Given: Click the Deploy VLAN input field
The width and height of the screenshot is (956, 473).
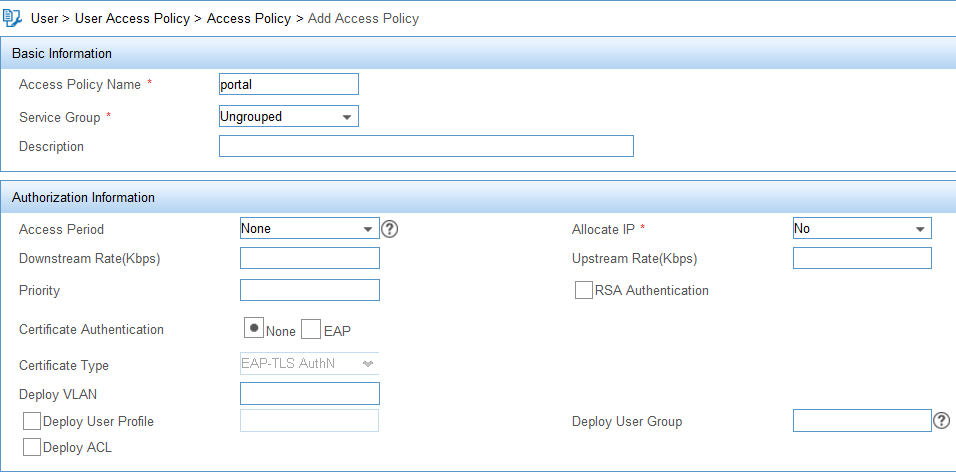Looking at the screenshot, I should point(310,394).
